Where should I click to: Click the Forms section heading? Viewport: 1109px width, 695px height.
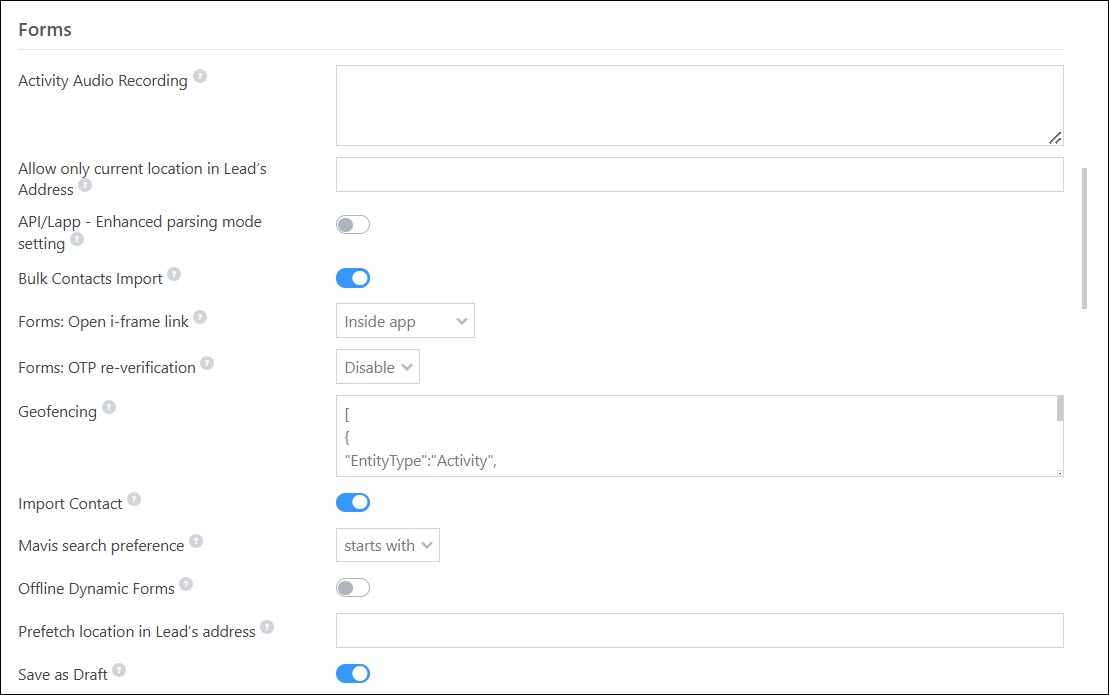tap(45, 30)
